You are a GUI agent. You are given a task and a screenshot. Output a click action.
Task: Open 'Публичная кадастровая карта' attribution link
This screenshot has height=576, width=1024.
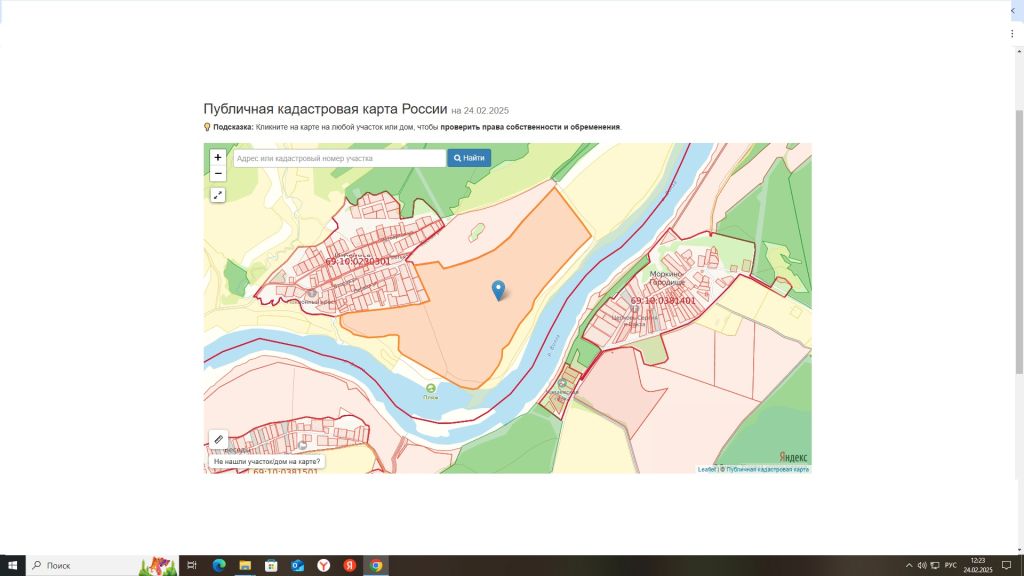(x=767, y=469)
